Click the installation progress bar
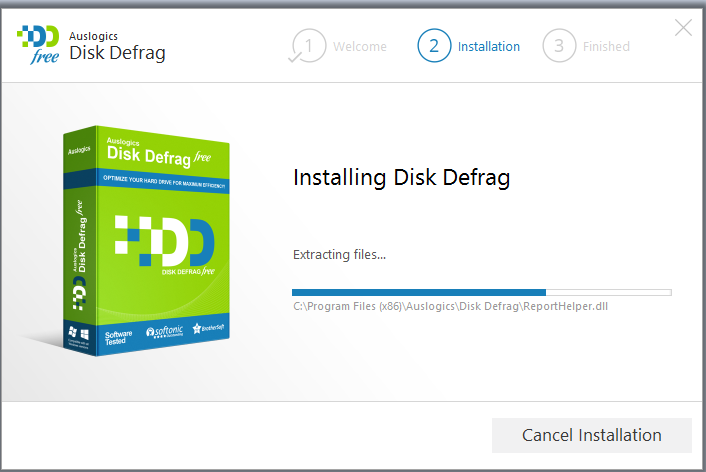The width and height of the screenshot is (706, 472). (481, 292)
